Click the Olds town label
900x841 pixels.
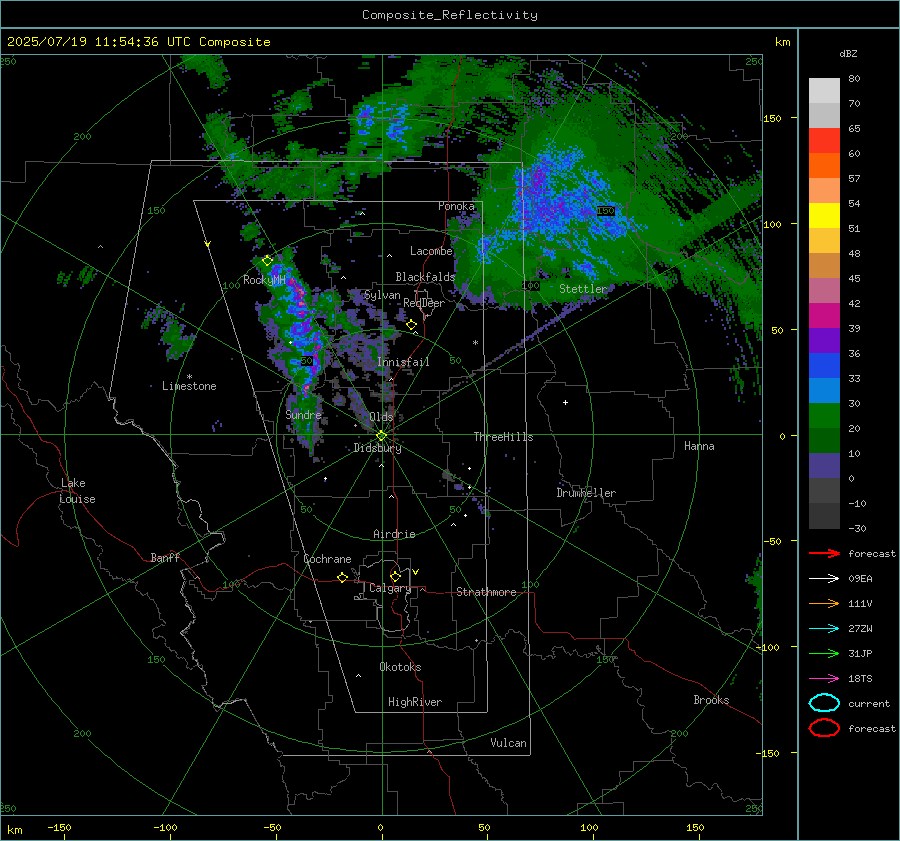tap(381, 416)
